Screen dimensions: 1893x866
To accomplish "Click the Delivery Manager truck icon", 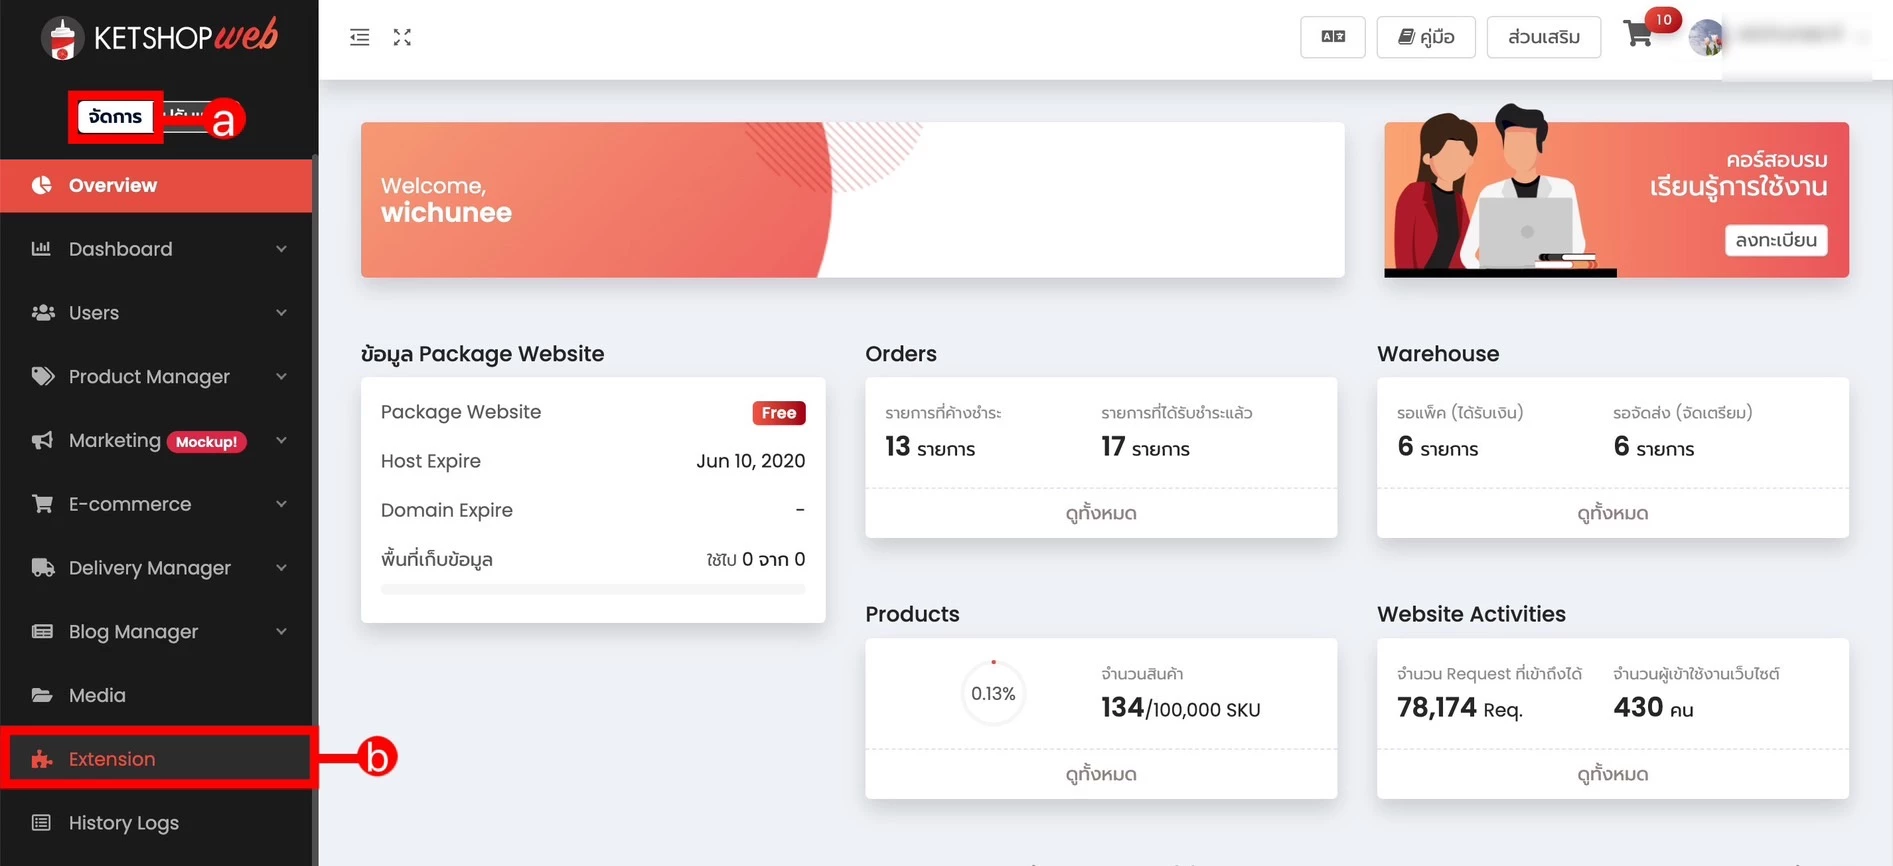I will [x=43, y=567].
